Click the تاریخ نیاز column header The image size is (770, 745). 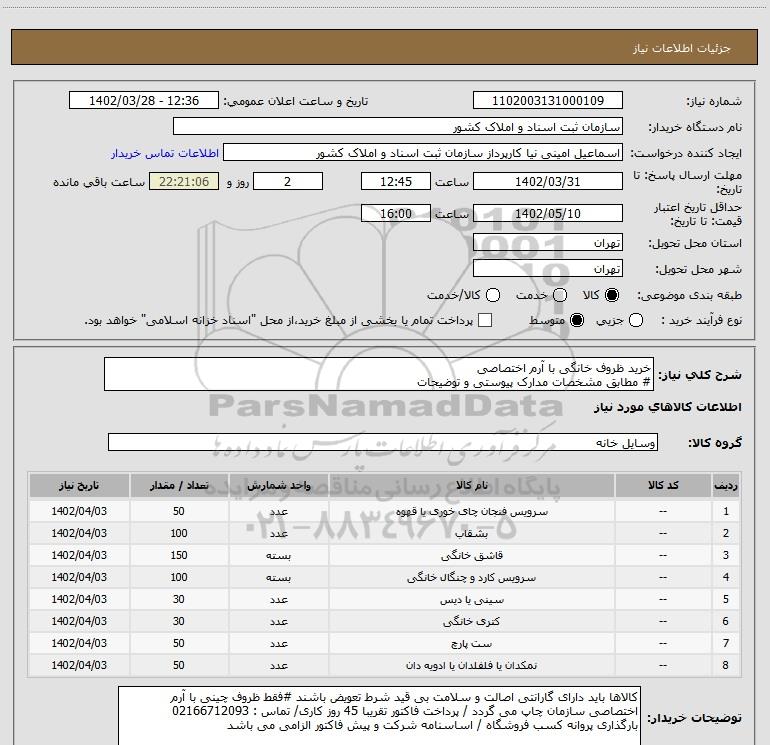pos(79,486)
